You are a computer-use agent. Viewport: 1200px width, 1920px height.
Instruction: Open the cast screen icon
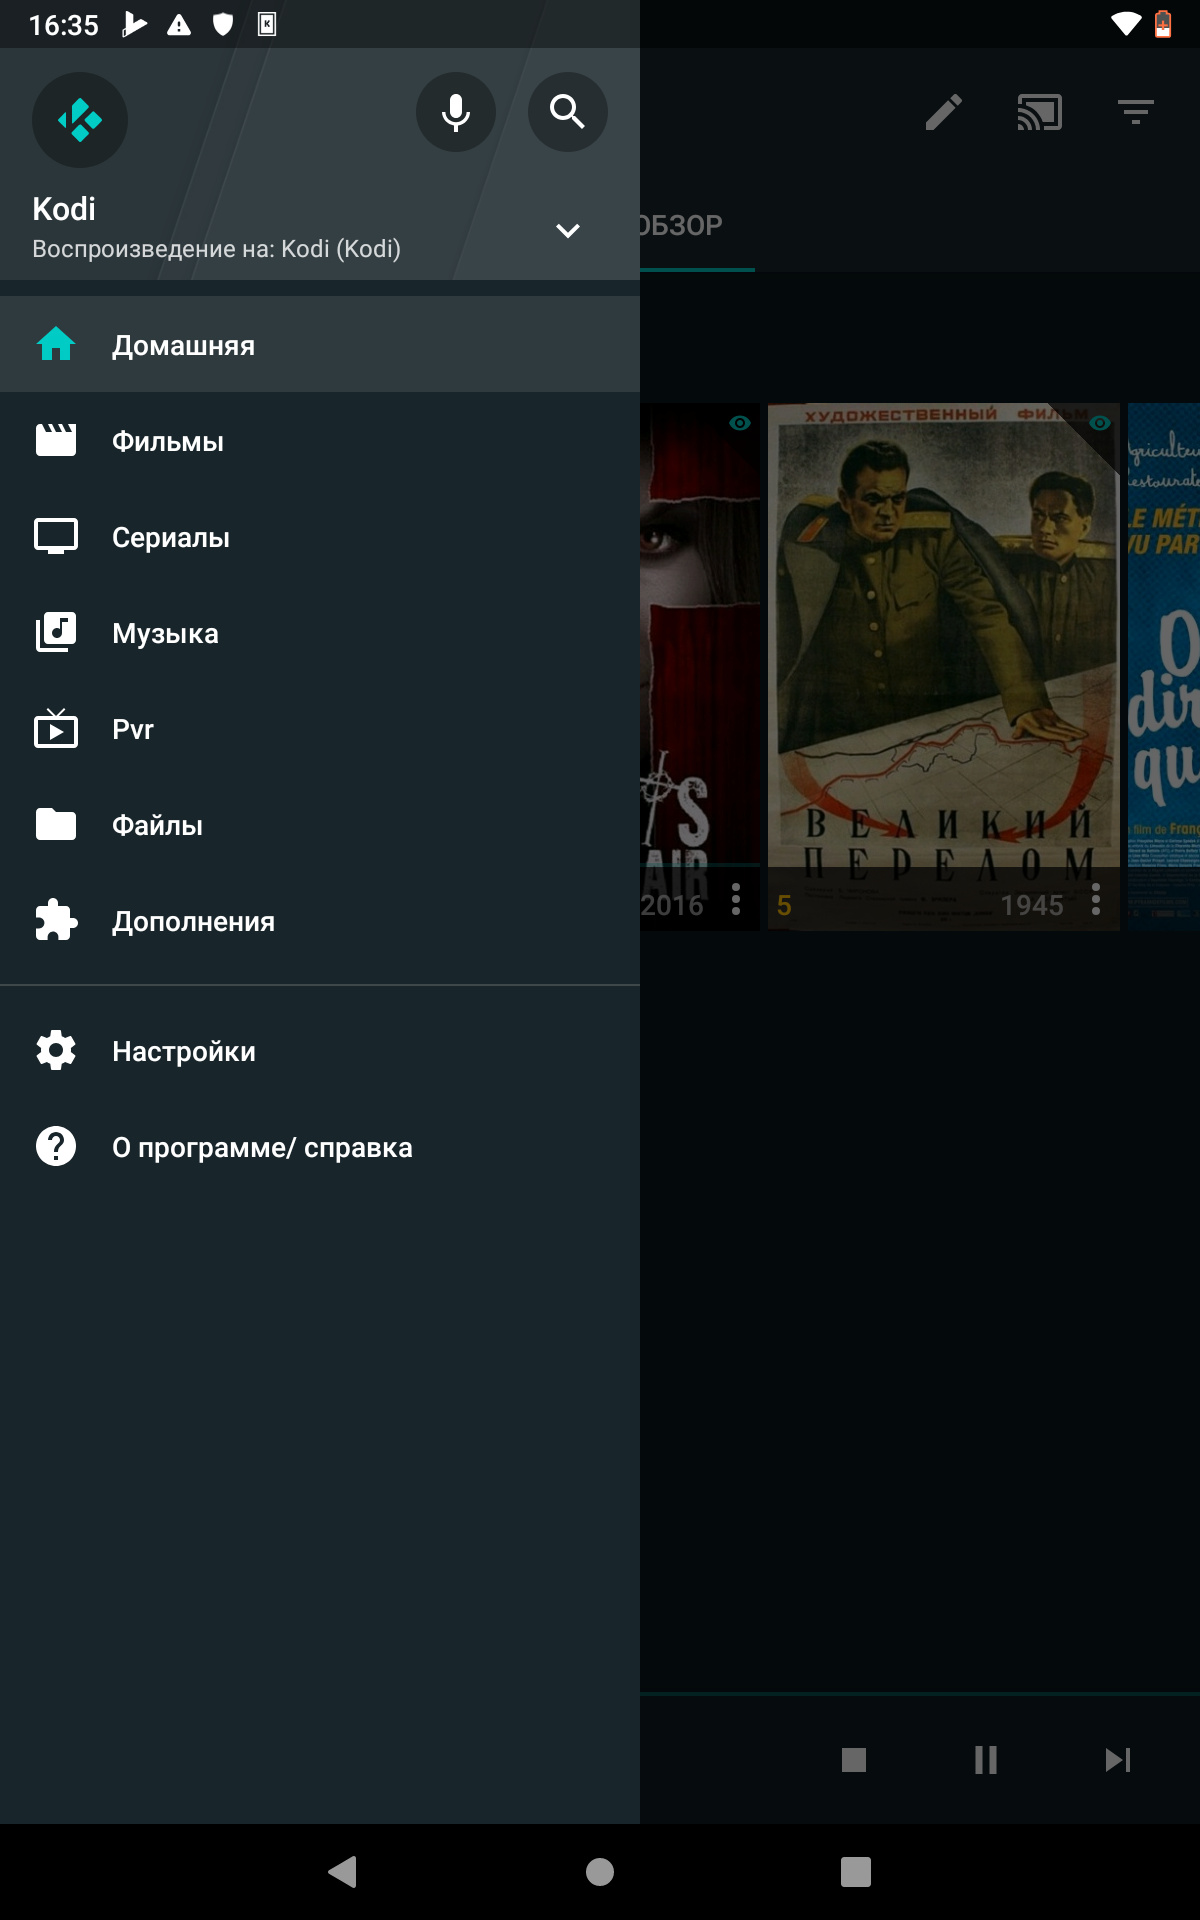click(1039, 112)
